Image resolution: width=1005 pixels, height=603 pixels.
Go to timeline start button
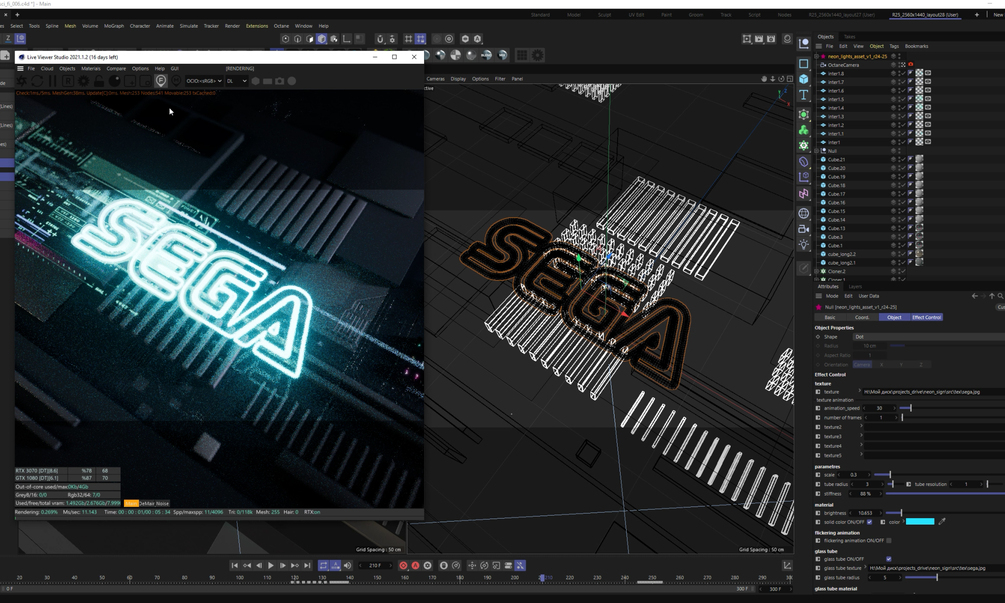pyautogui.click(x=235, y=565)
